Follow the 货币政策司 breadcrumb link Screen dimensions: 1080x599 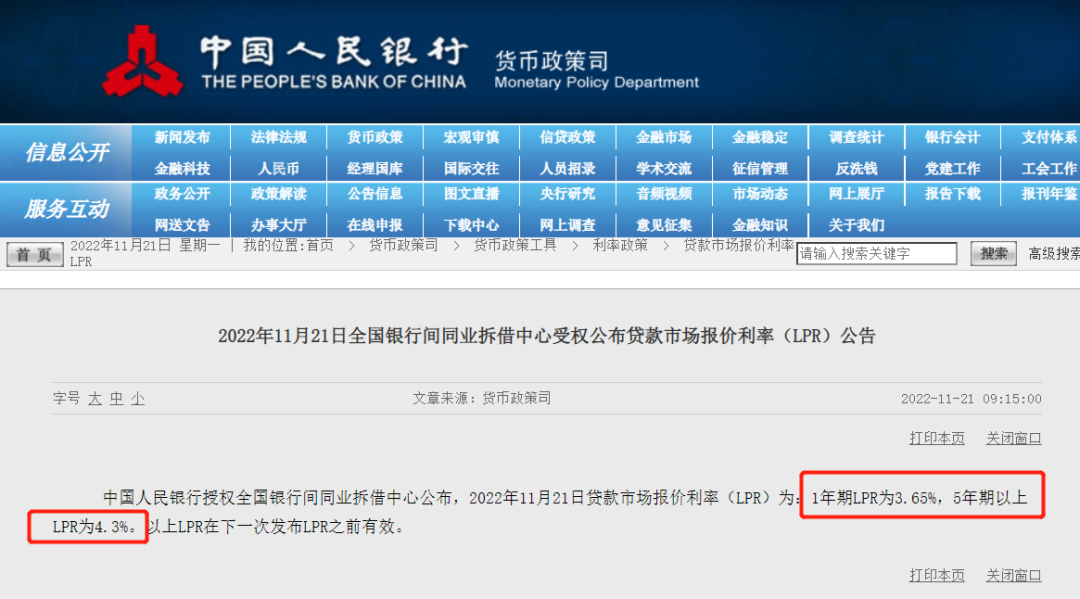(x=403, y=245)
